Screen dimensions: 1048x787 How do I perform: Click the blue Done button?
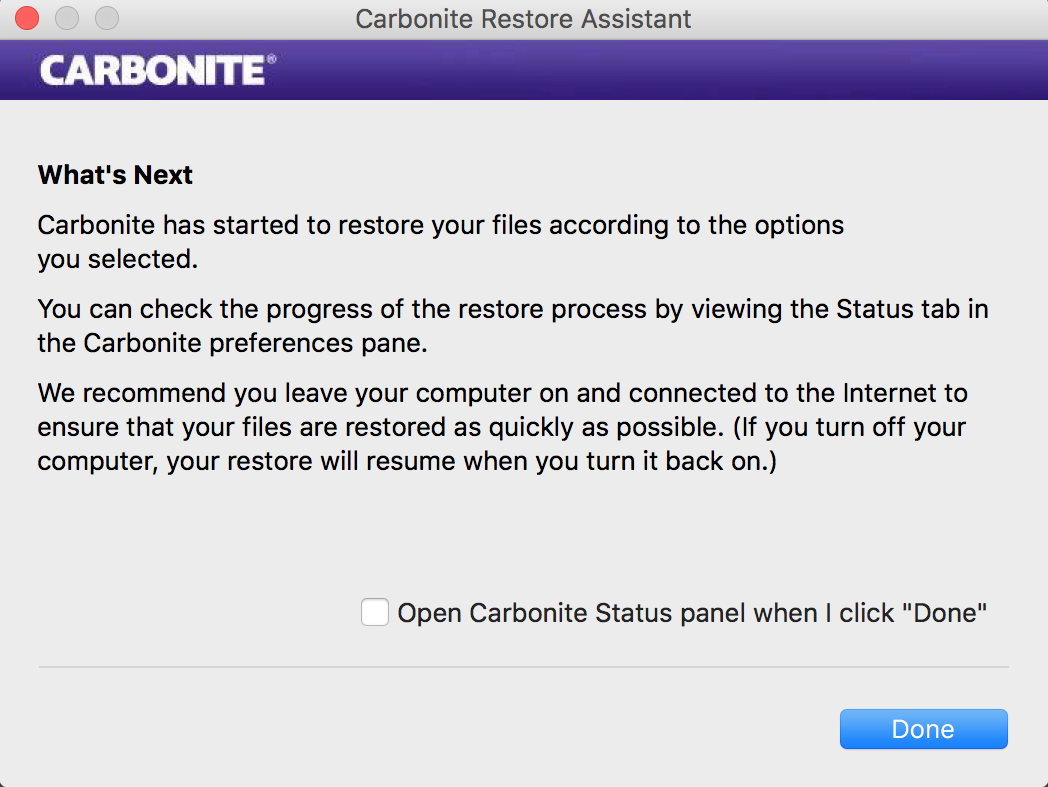point(923,729)
